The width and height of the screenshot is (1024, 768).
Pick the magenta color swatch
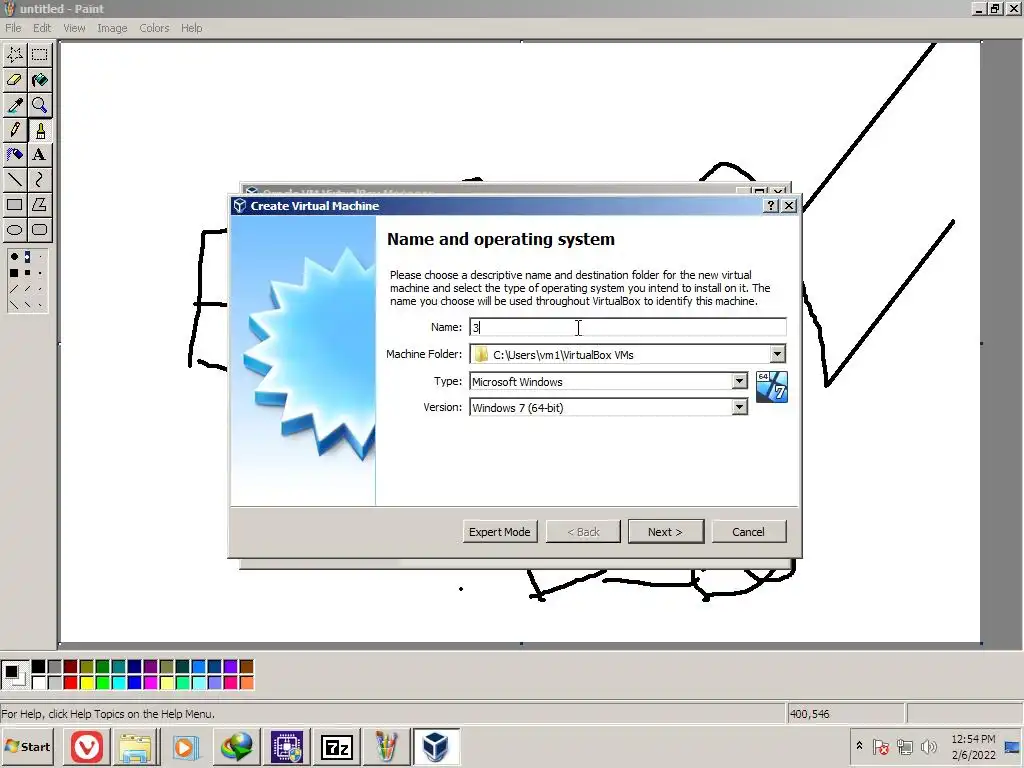click(x=150, y=682)
